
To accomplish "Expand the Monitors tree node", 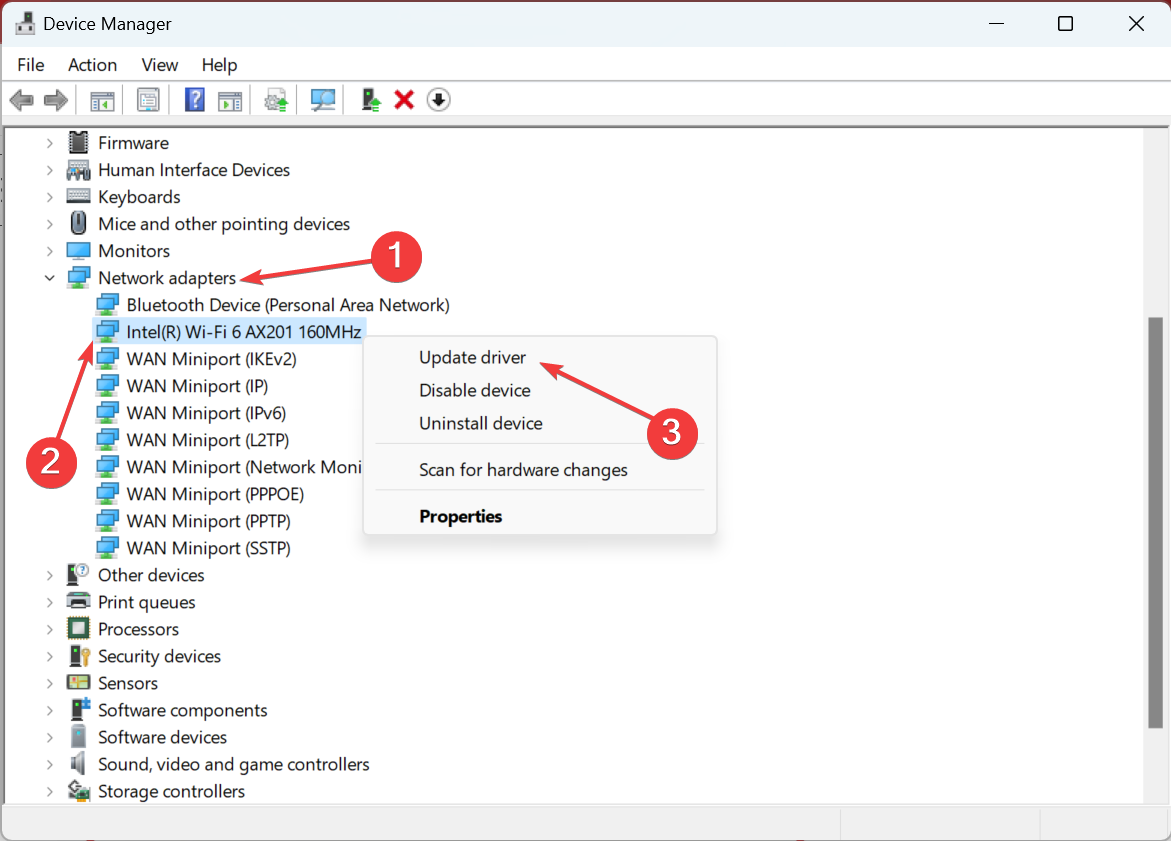I will (x=49, y=250).
